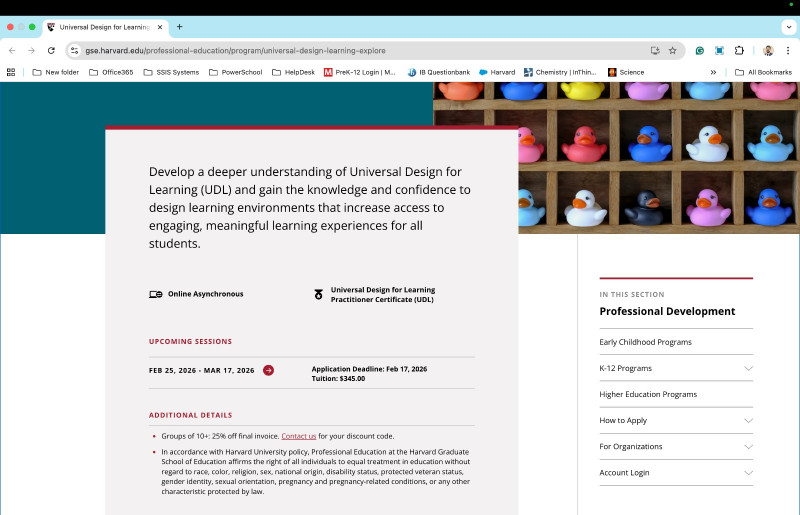Reload the page with the refresh button
The height and width of the screenshot is (515, 800).
point(51,50)
